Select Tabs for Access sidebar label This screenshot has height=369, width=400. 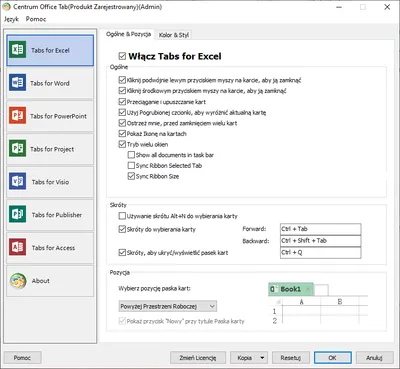pyautogui.click(x=53, y=248)
